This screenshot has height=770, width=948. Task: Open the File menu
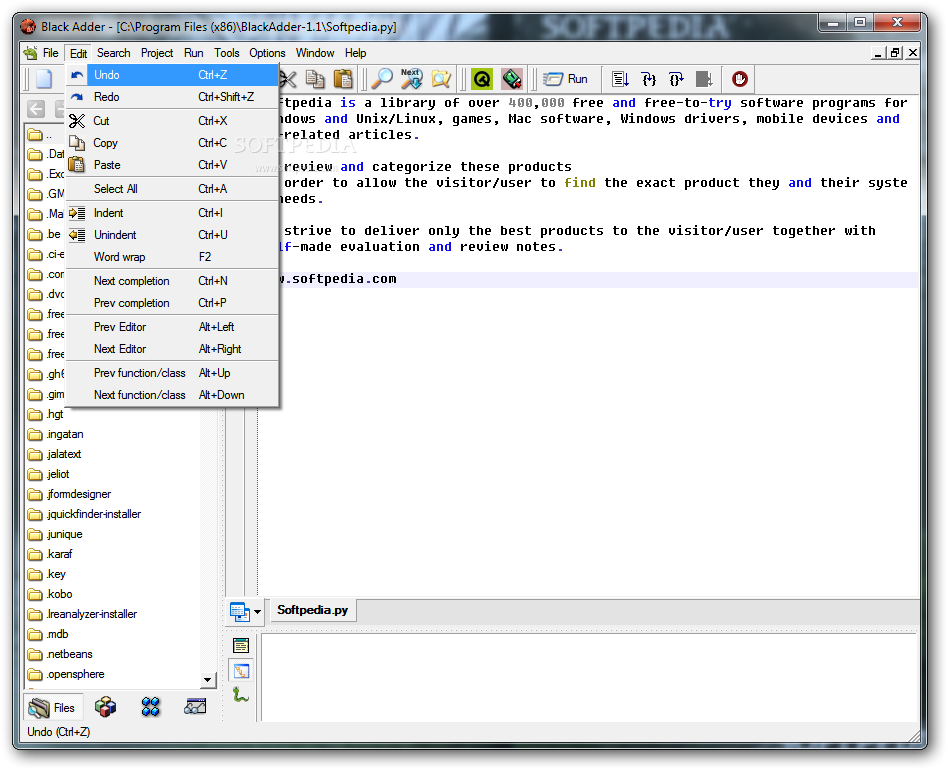[x=50, y=53]
